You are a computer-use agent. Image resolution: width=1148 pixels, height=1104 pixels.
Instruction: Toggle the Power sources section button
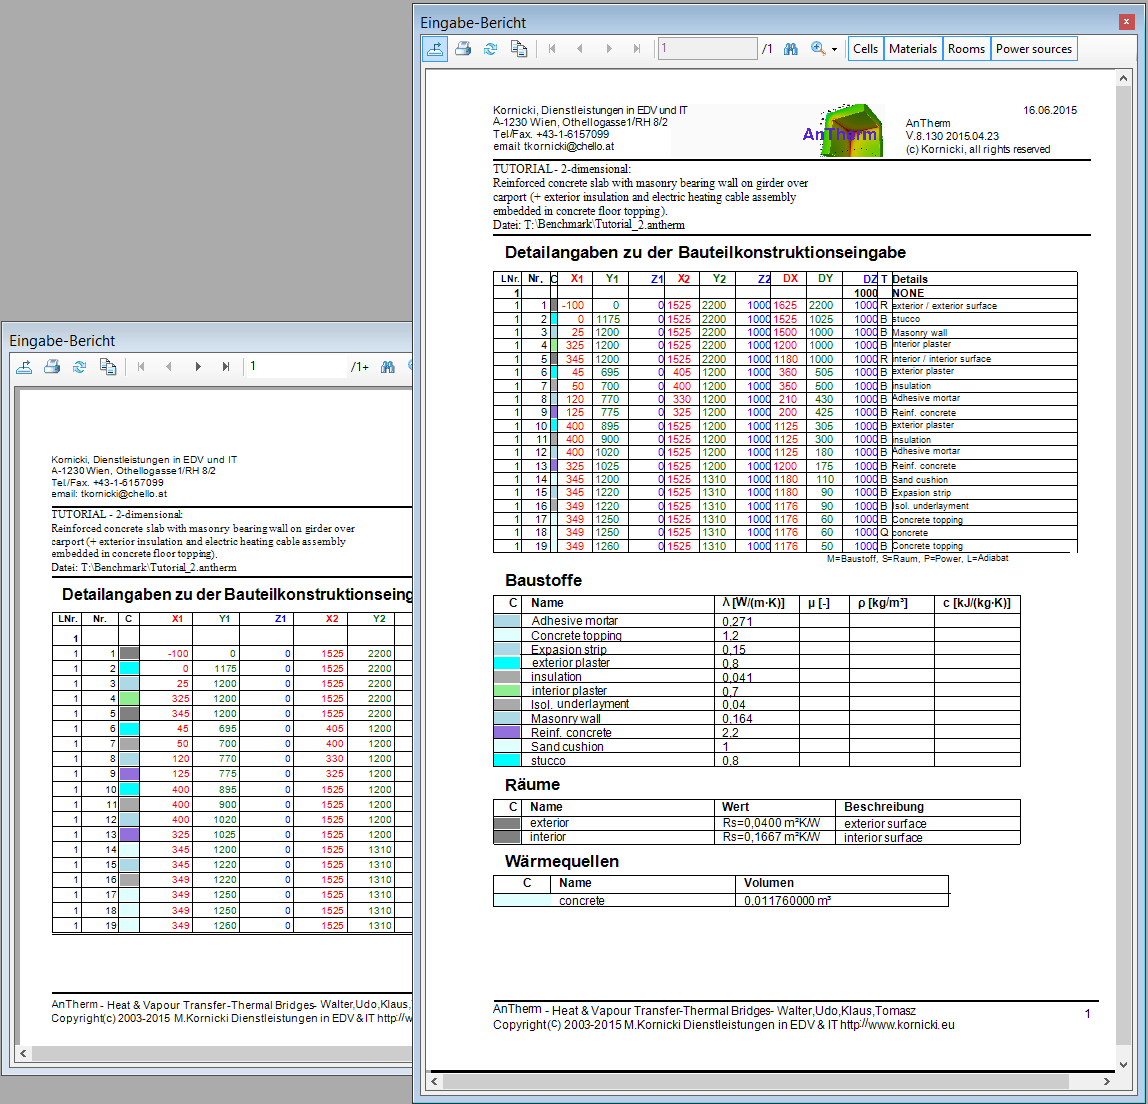(x=1033, y=48)
